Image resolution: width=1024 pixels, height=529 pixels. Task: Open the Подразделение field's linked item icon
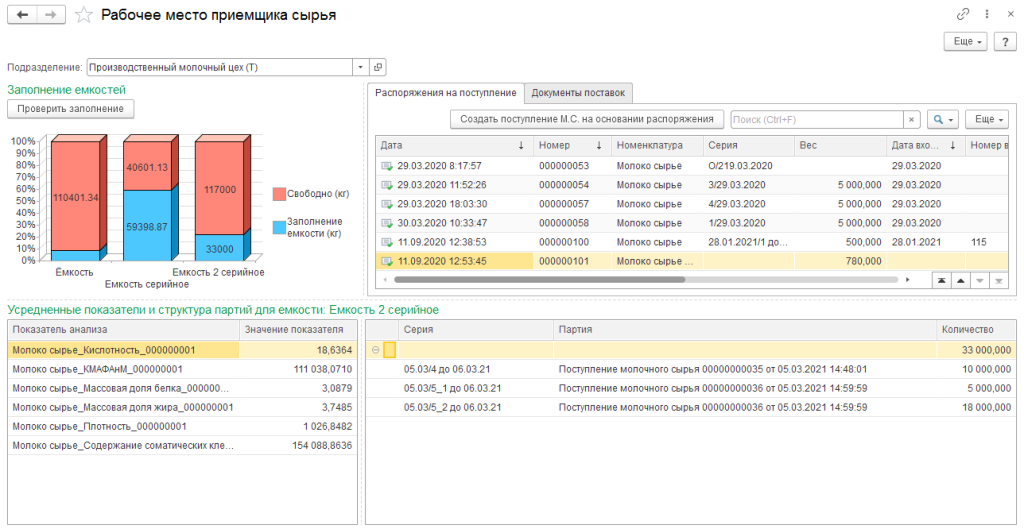click(378, 67)
